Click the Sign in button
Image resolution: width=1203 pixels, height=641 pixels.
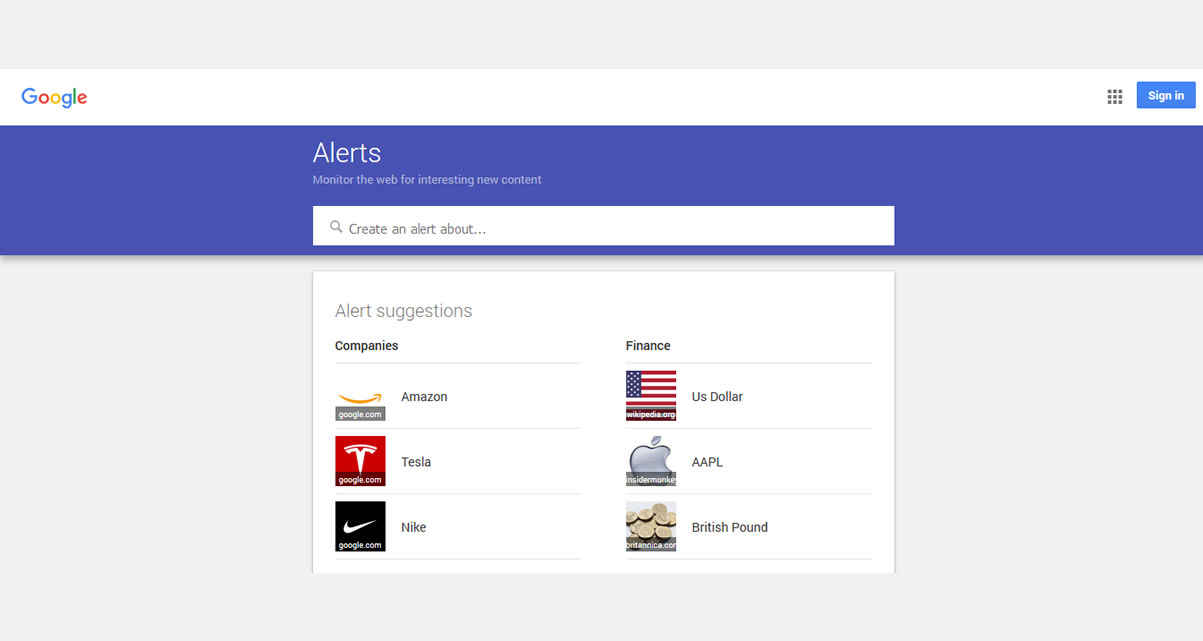(1166, 95)
